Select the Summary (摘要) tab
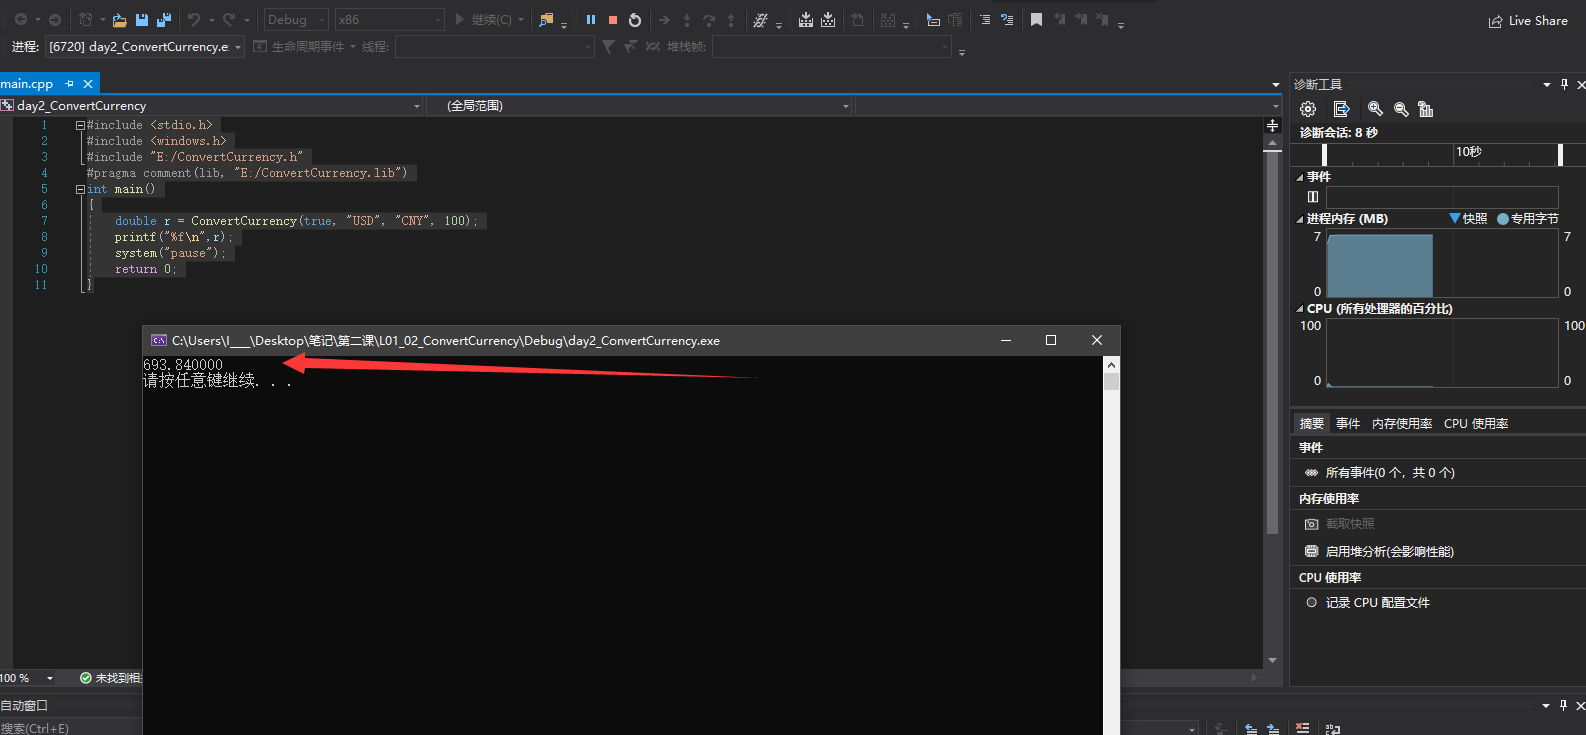The height and width of the screenshot is (735, 1586). [x=1311, y=424]
